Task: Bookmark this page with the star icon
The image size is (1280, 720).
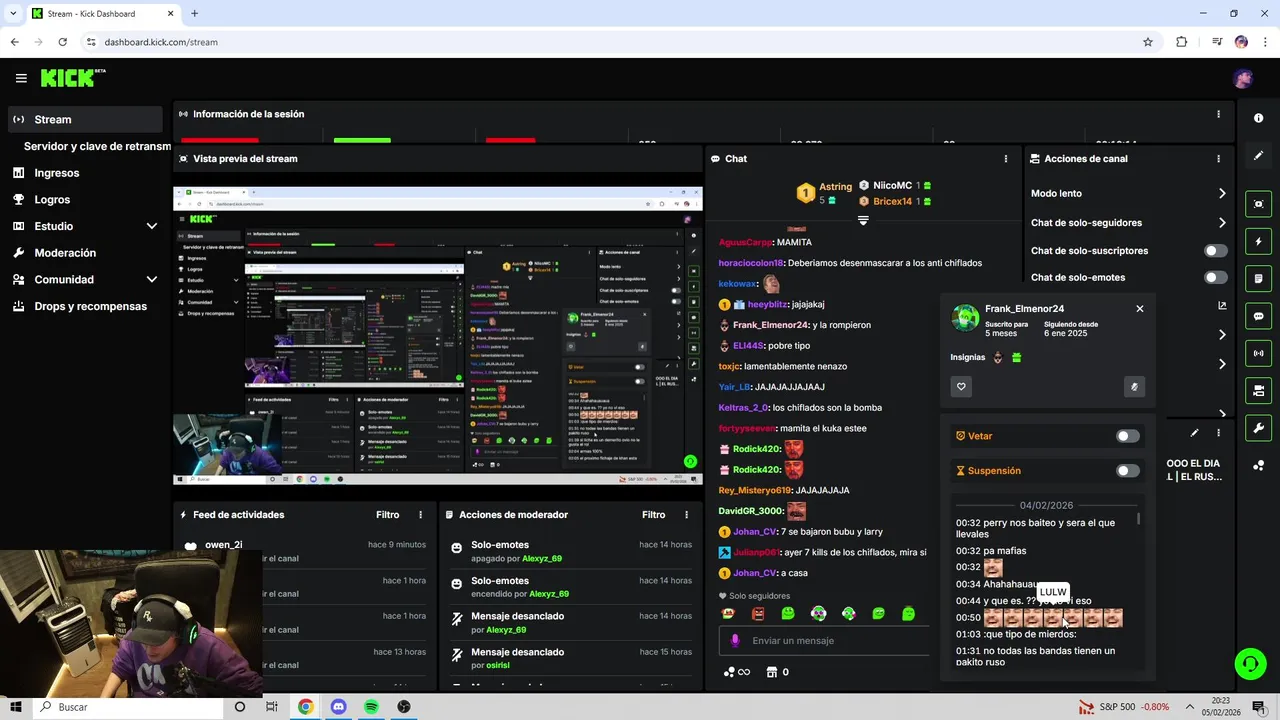Action: point(1148,42)
